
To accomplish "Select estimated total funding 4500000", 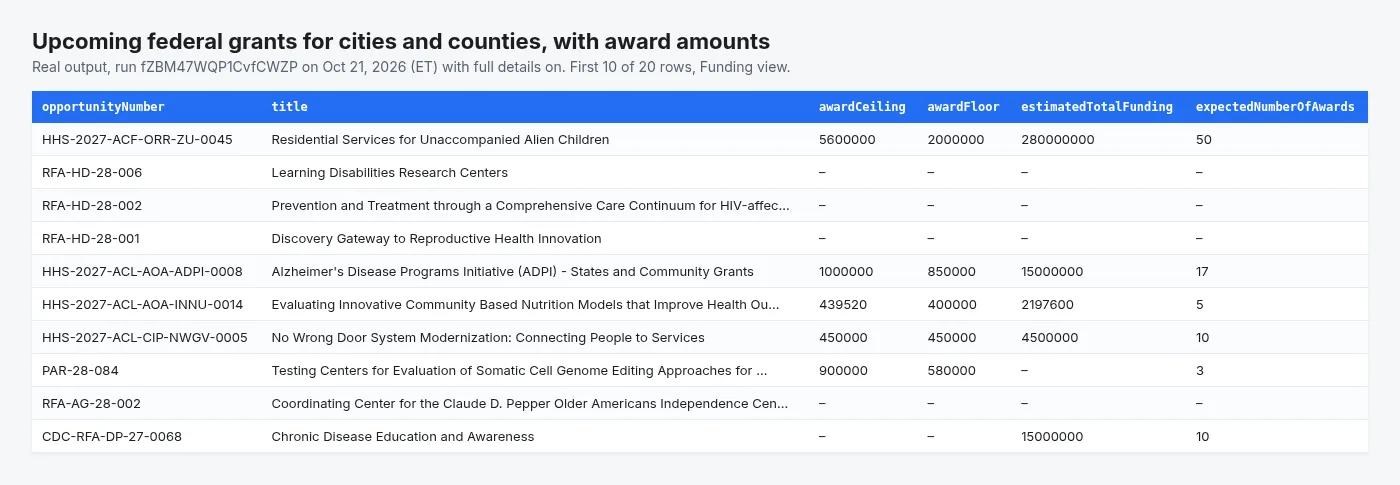I will (1050, 338).
